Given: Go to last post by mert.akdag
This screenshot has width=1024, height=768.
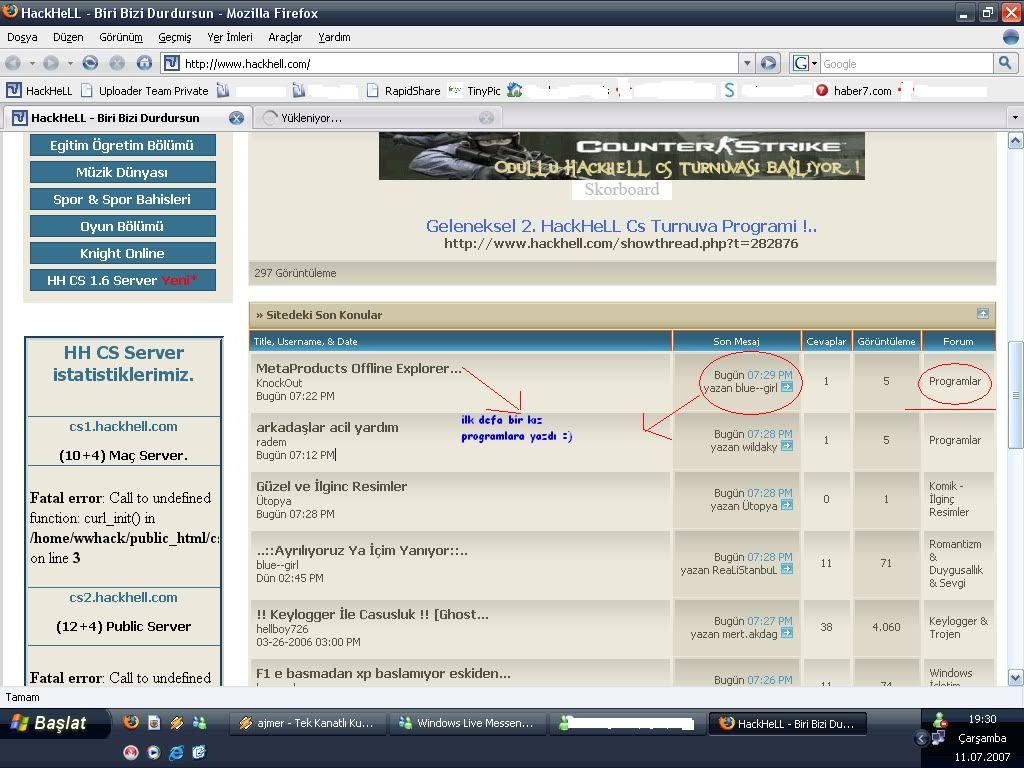Looking at the screenshot, I should [787, 633].
